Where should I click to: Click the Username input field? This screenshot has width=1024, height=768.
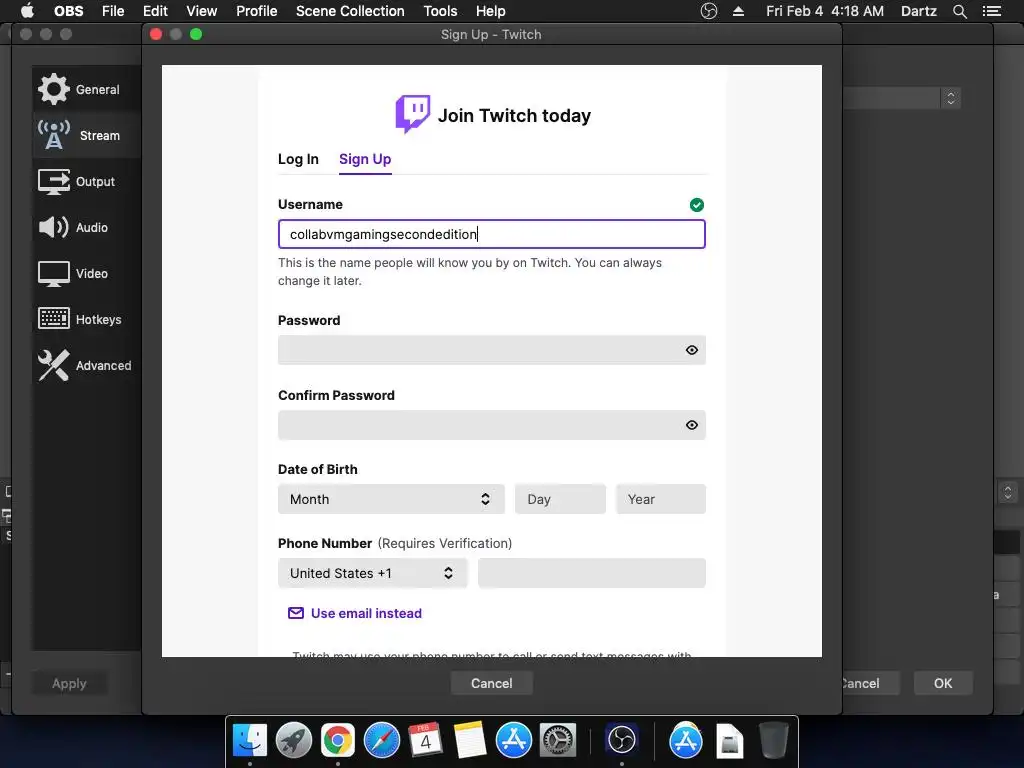pyautogui.click(x=492, y=234)
